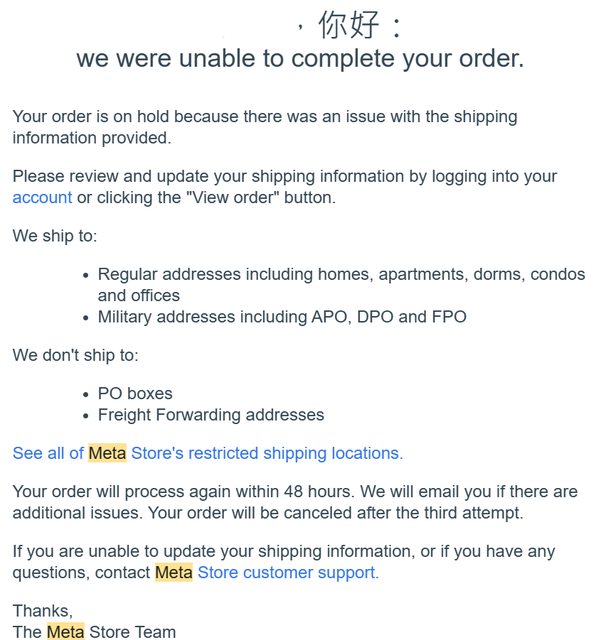Click the "Please review and update" sentence
Viewport: 596px width, 640px height.
285,187
